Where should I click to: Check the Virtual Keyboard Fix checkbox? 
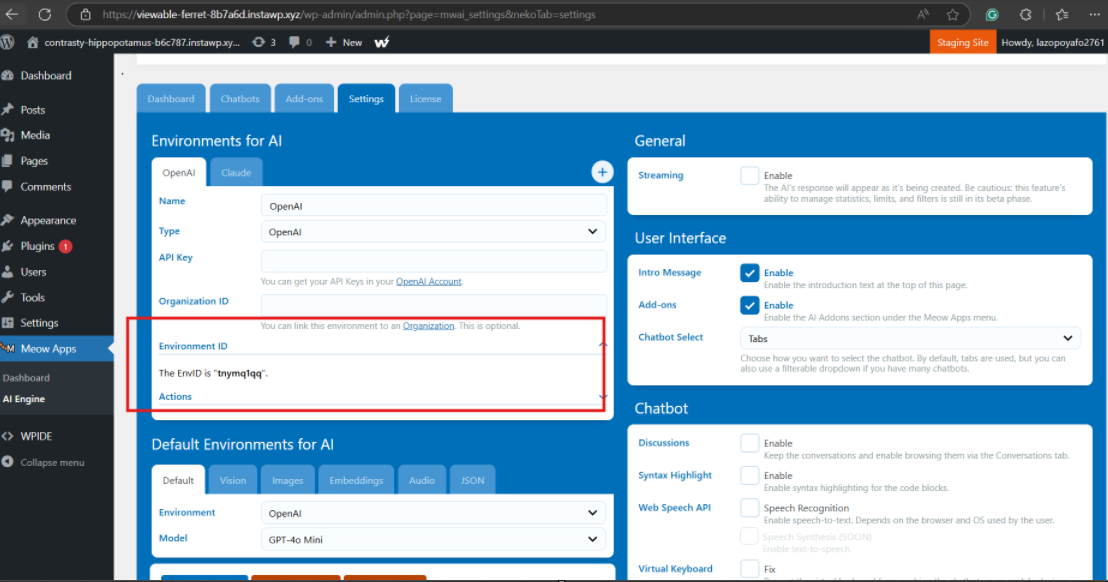pos(749,569)
